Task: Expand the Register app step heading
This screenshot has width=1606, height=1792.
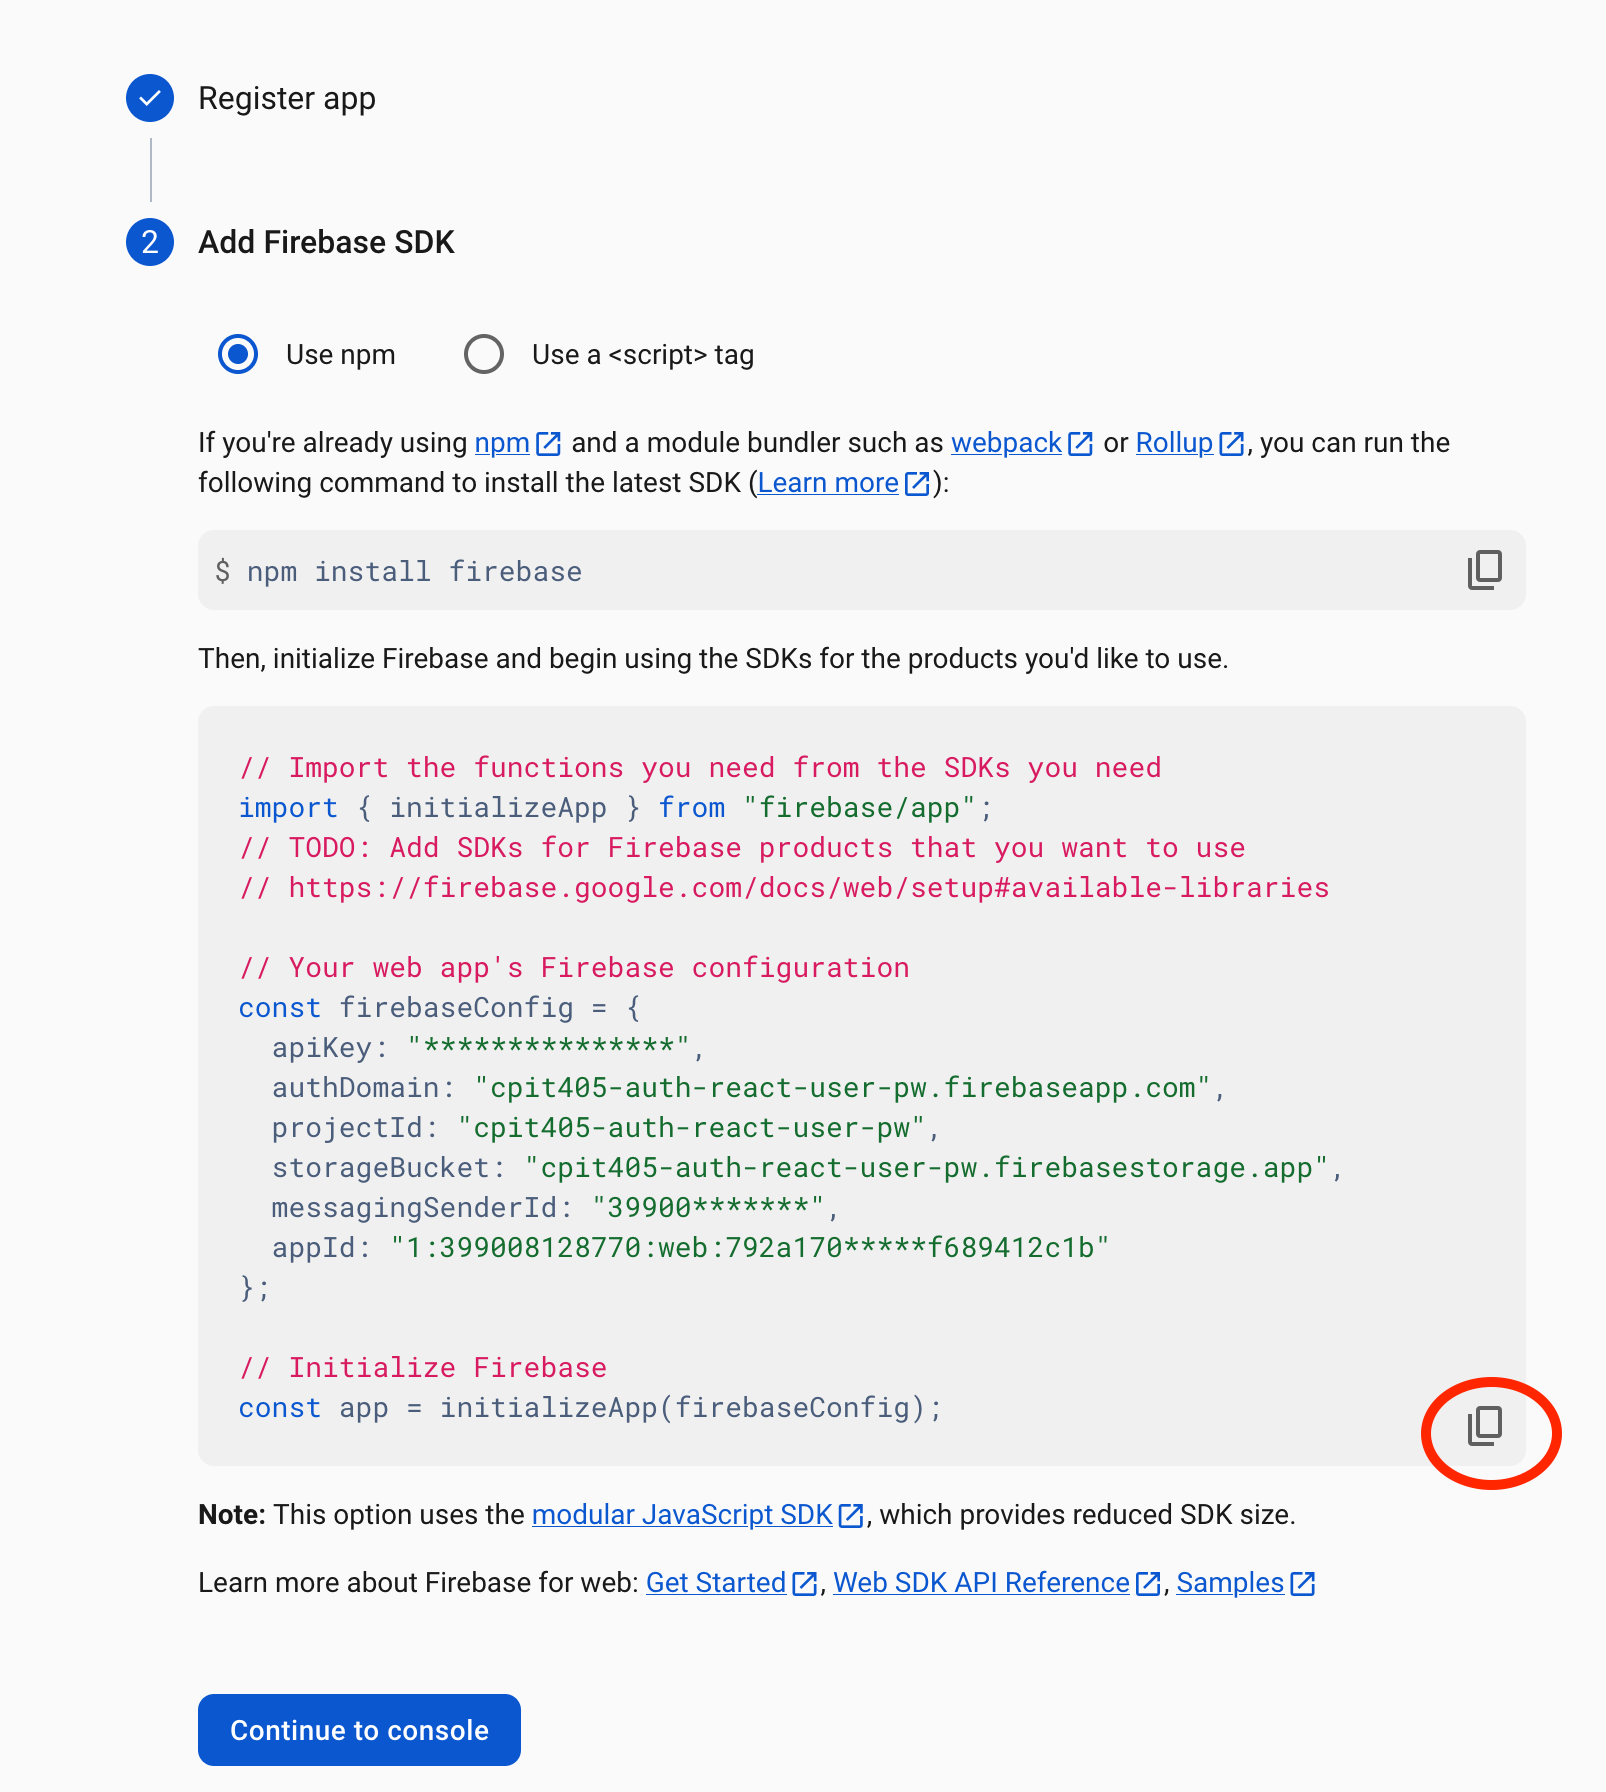Action: point(287,98)
